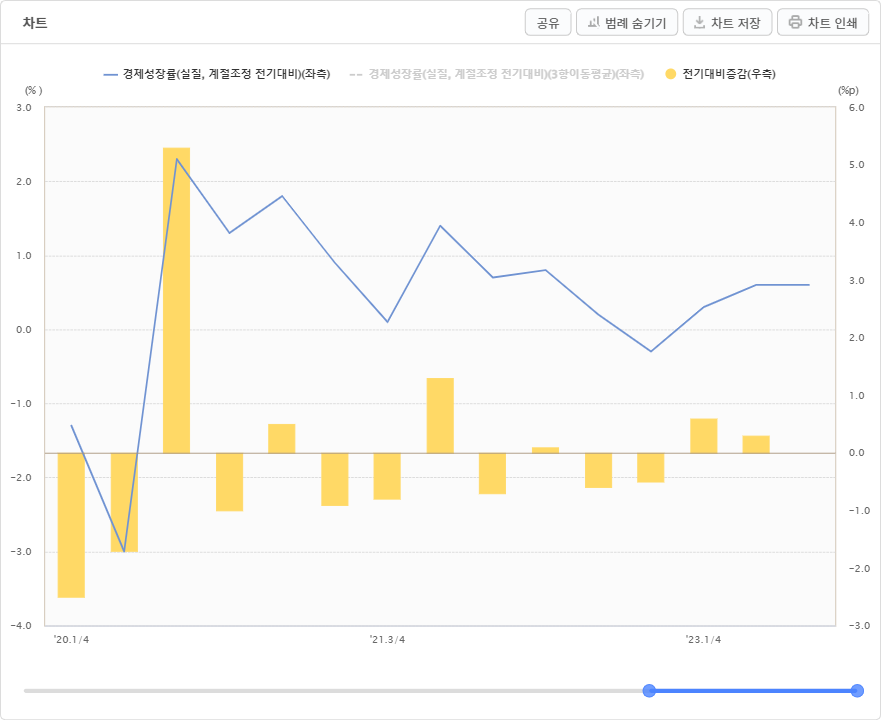Click the 차트 panel title
The height and width of the screenshot is (720, 881).
click(x=35, y=23)
